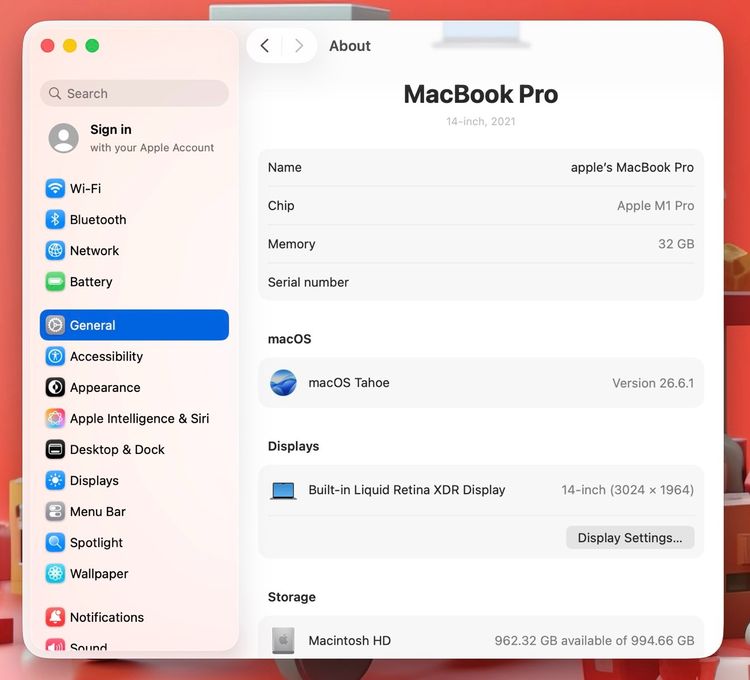Click the Desktop & Dock icon
750x680 pixels.
[55, 450]
